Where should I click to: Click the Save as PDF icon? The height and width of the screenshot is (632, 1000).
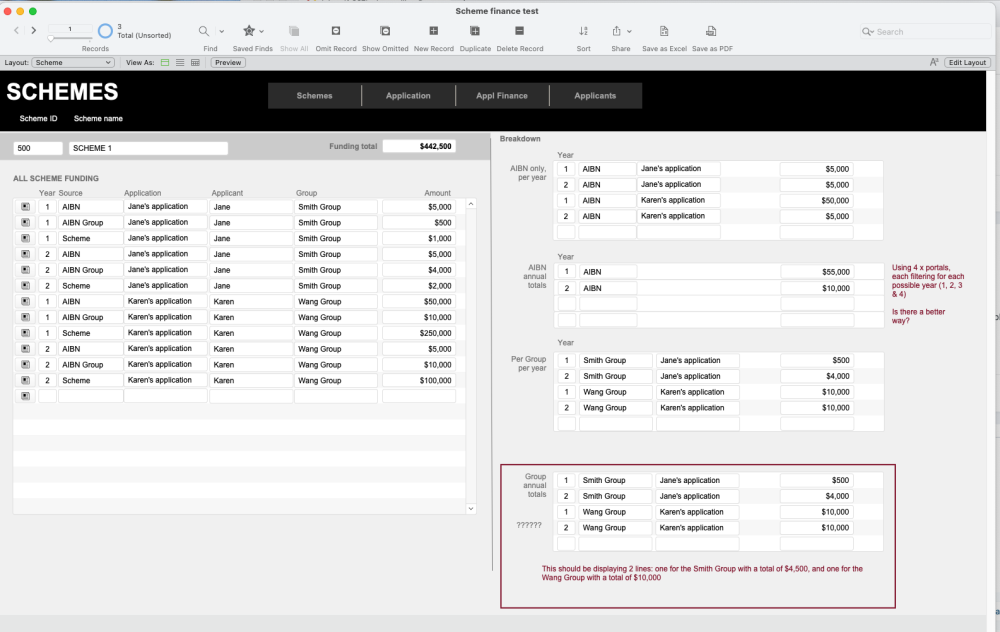coord(712,31)
